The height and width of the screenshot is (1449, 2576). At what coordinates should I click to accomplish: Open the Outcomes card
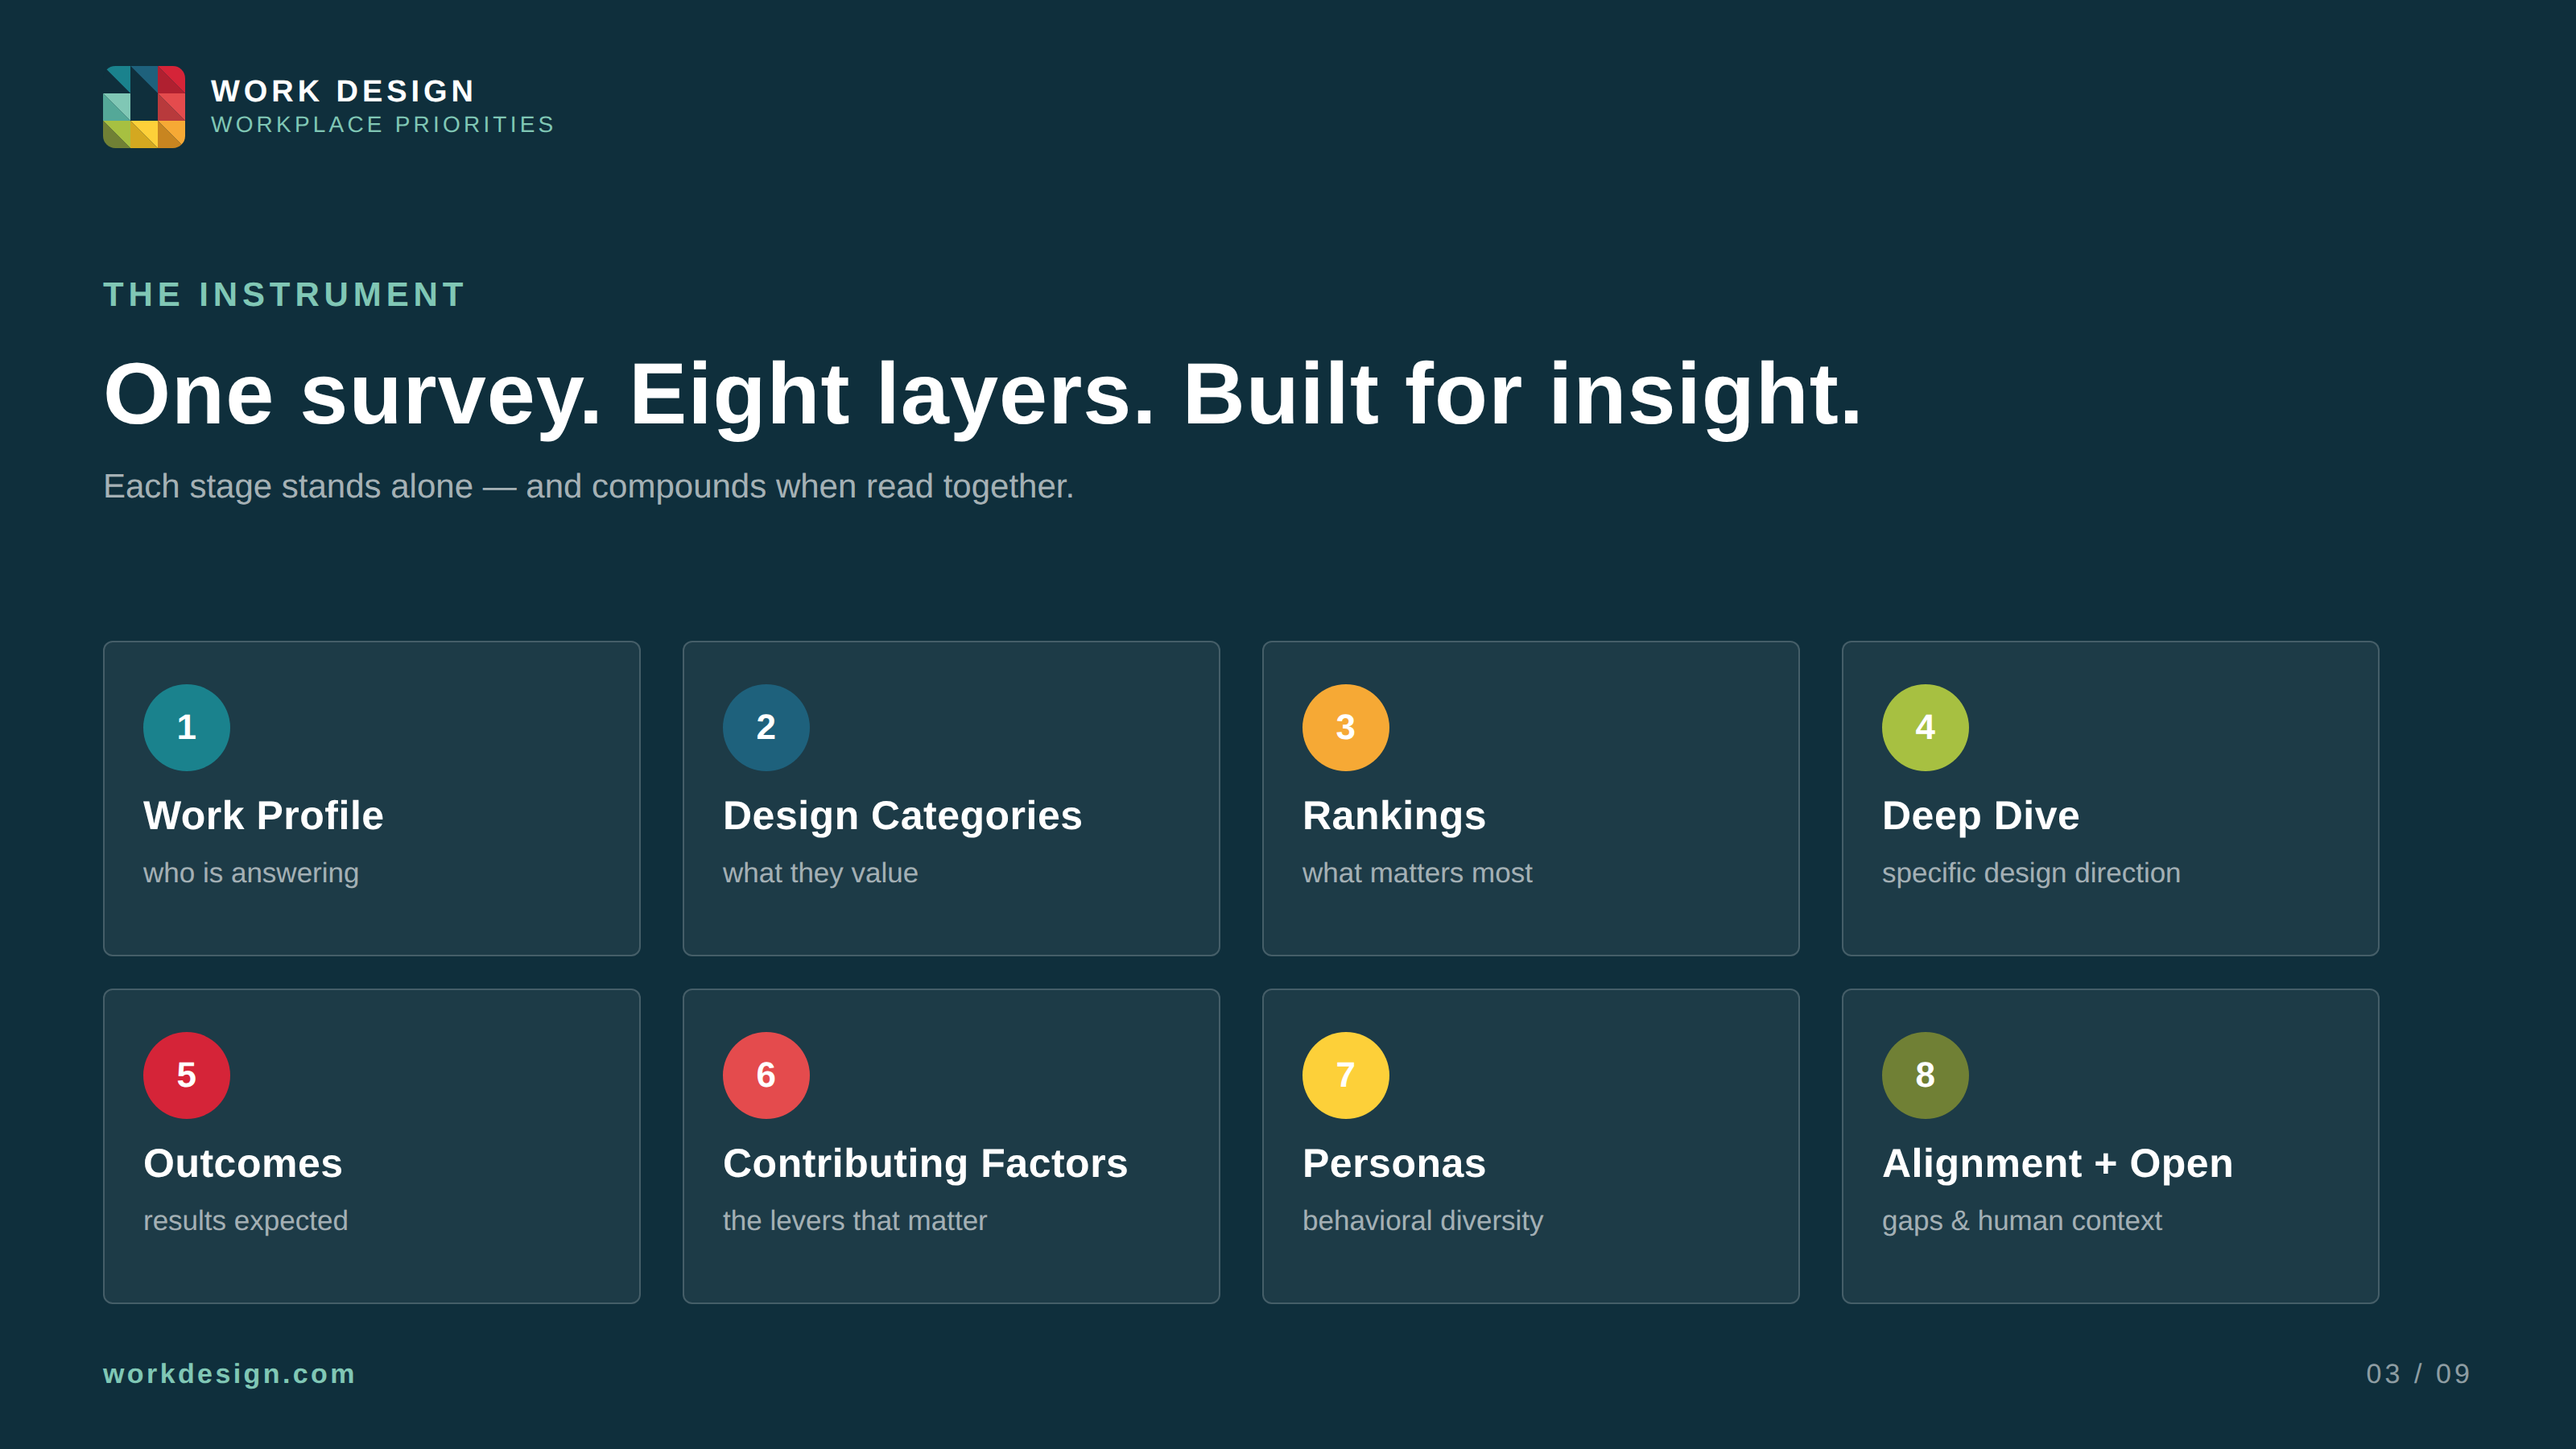tap(371, 1146)
